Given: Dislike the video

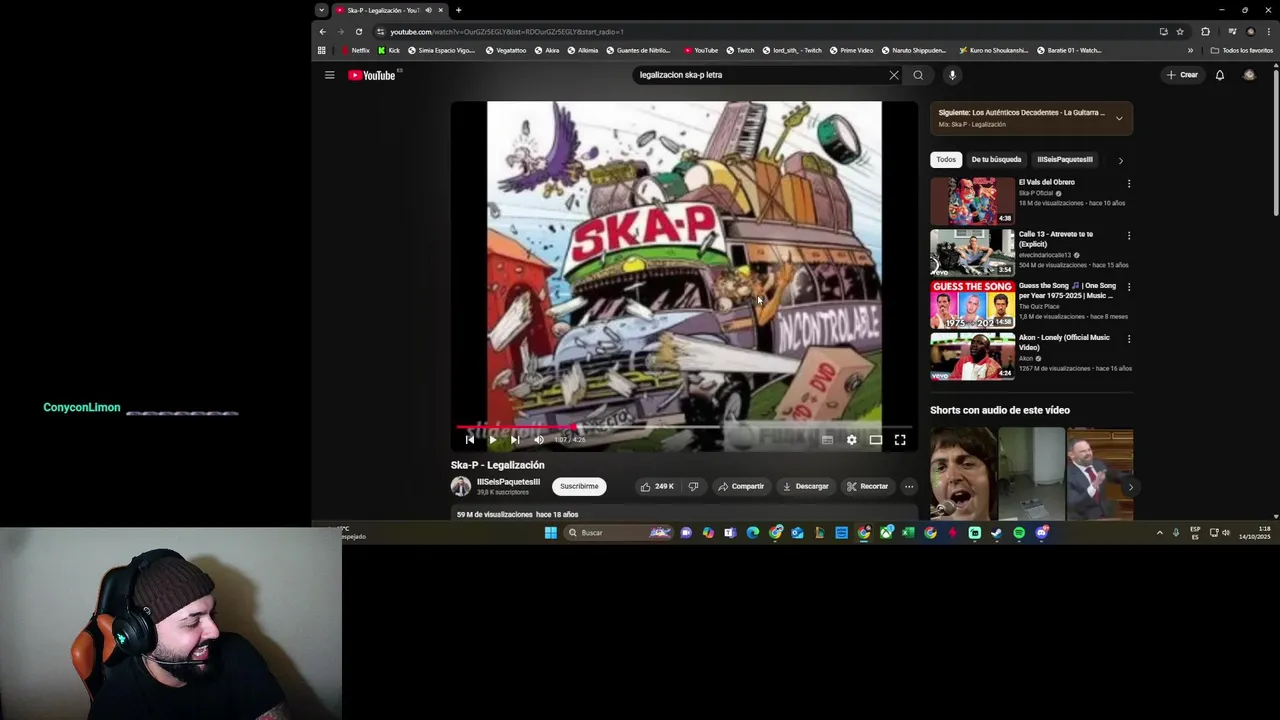Looking at the screenshot, I should (693, 487).
